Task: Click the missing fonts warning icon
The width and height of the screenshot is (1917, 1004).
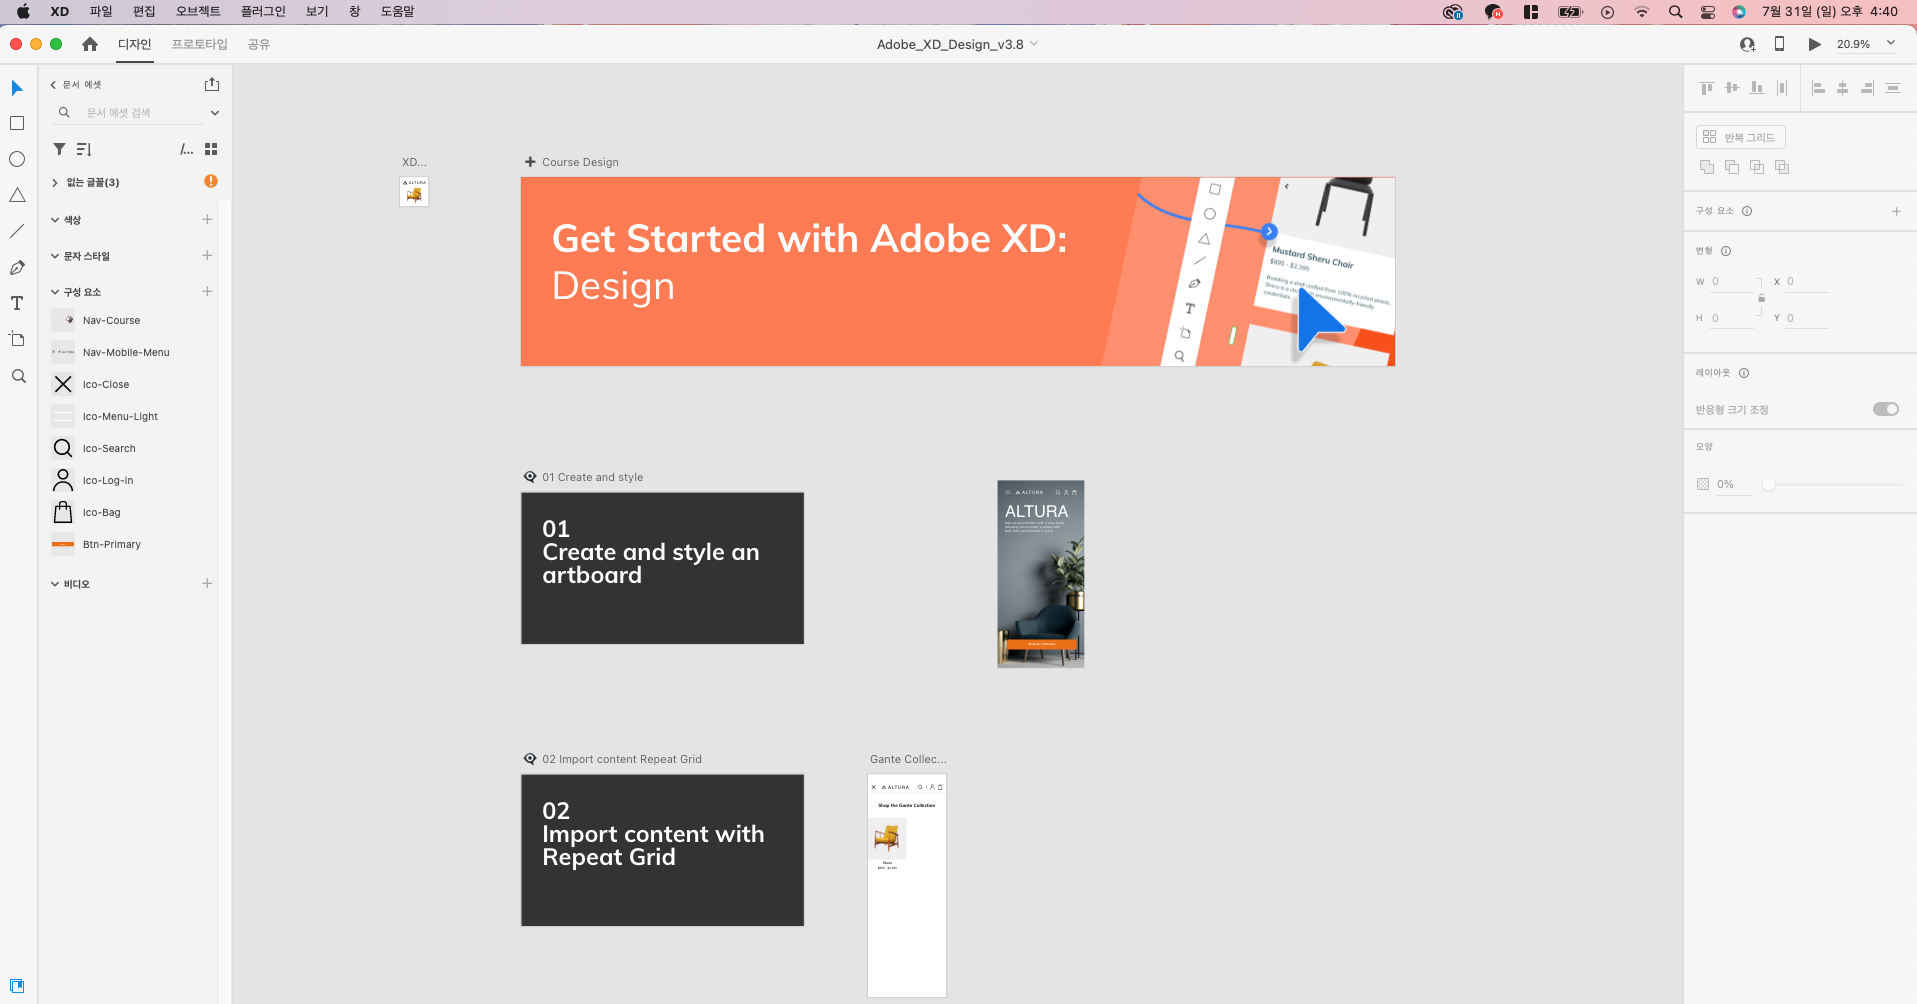Action: (211, 181)
